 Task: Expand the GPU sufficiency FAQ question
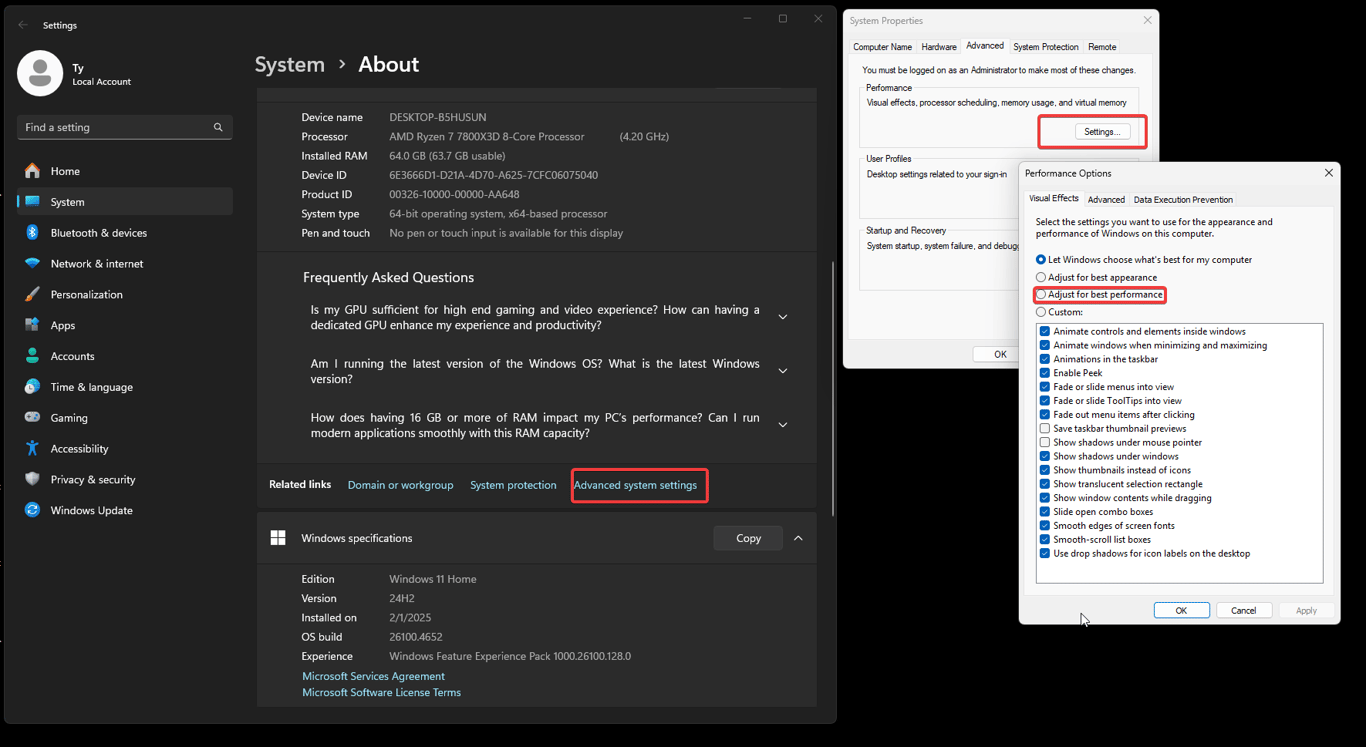pos(783,317)
